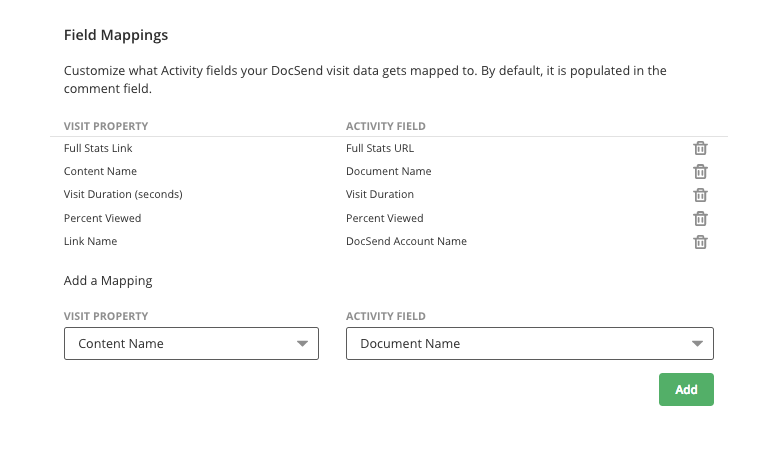Delete the Visit Duration (seconds) mapping

tap(700, 195)
